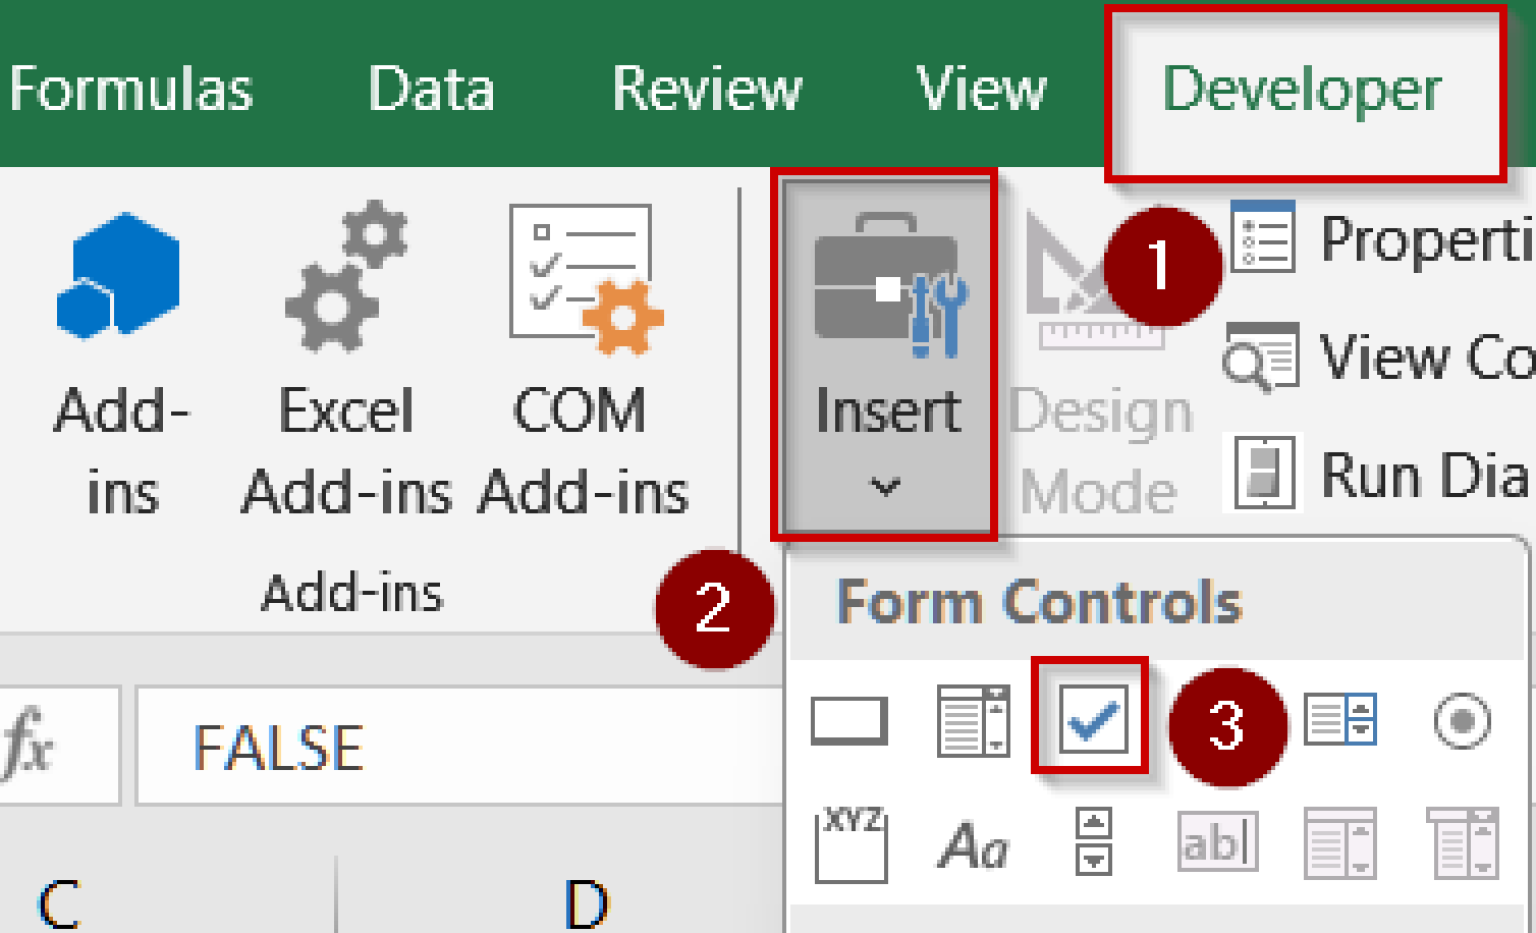The height and width of the screenshot is (933, 1536).
Task: Expand the Insert dropdown chevron
Action: pyautogui.click(x=886, y=488)
